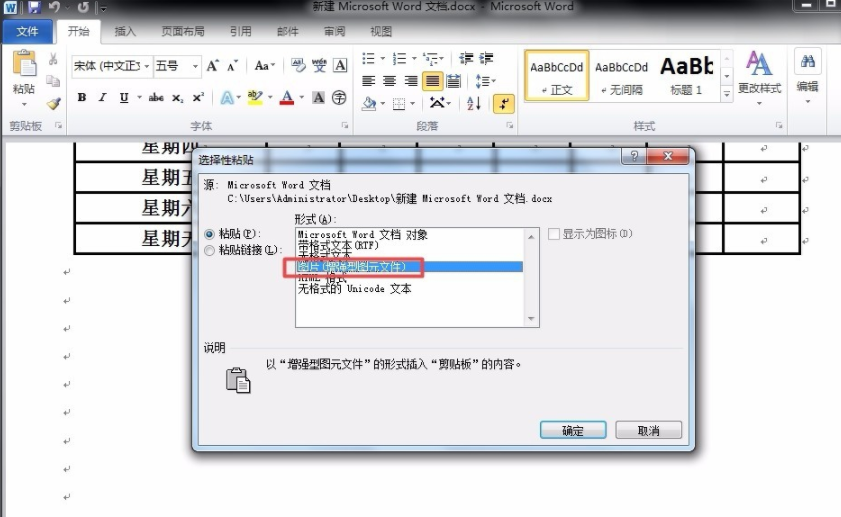Screen dimensions: 841x517
Task: Select the Paste (P) radio option
Action: point(210,234)
